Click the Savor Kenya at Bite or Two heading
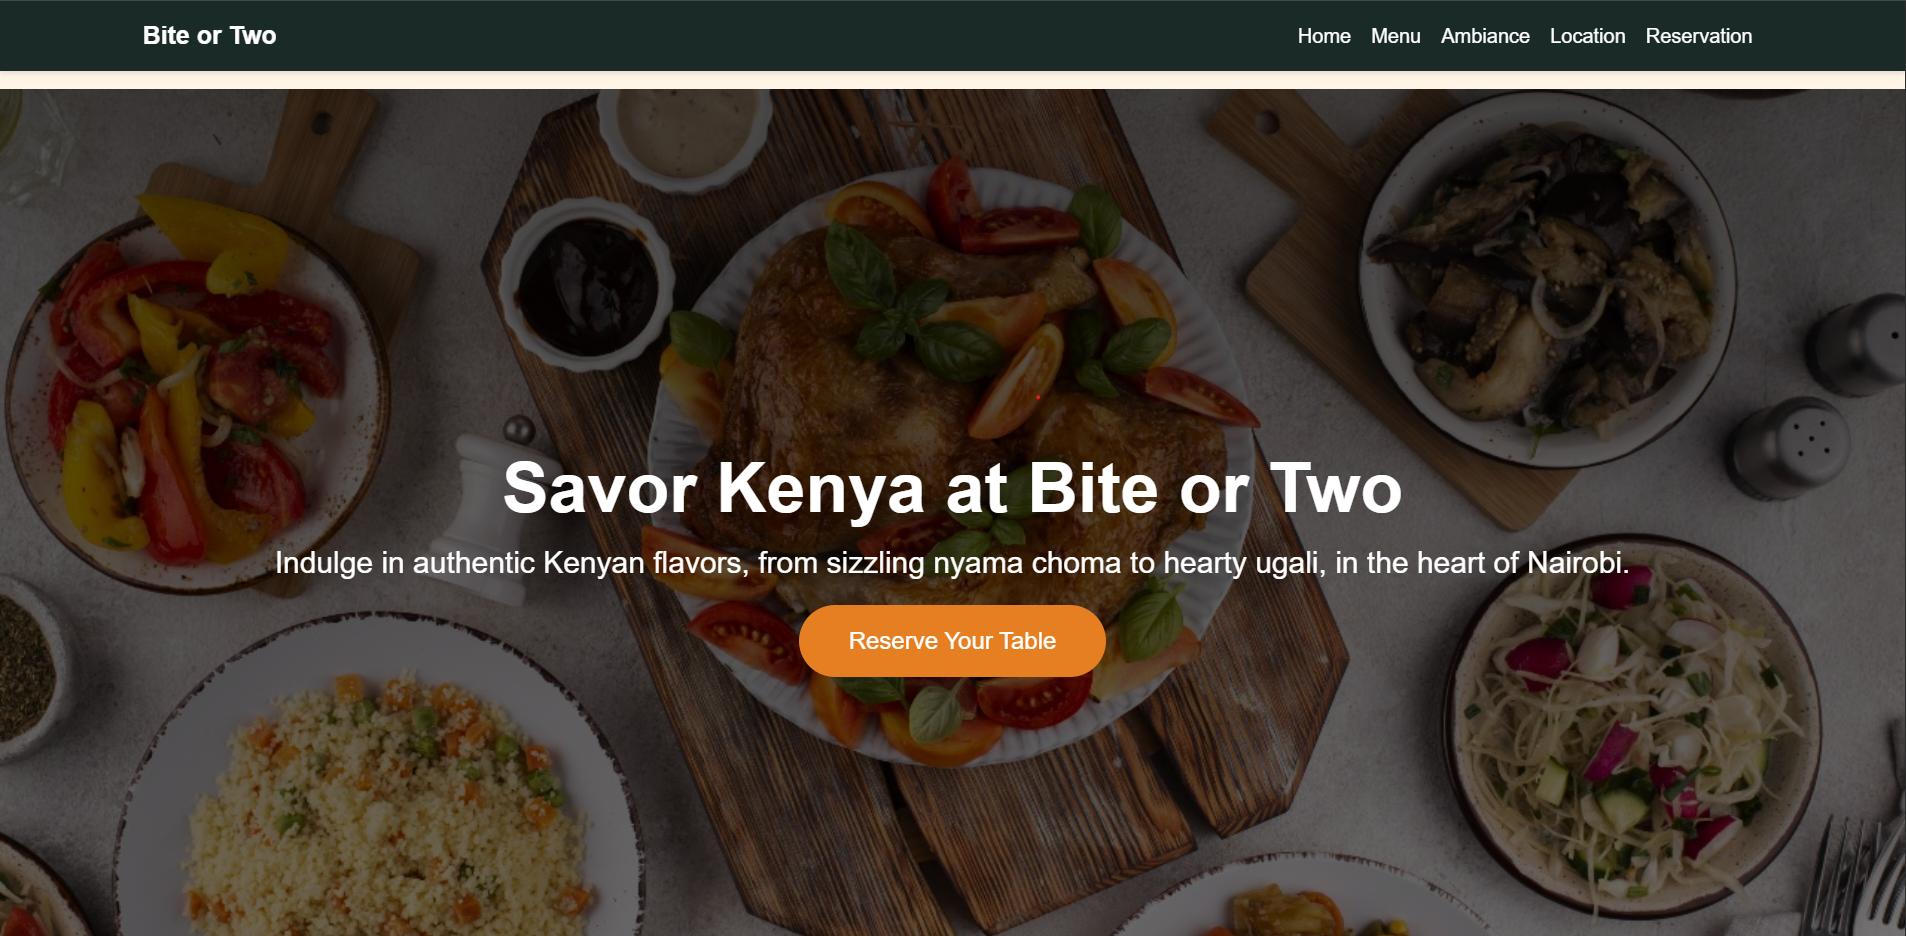The width and height of the screenshot is (1906, 936). coord(952,488)
